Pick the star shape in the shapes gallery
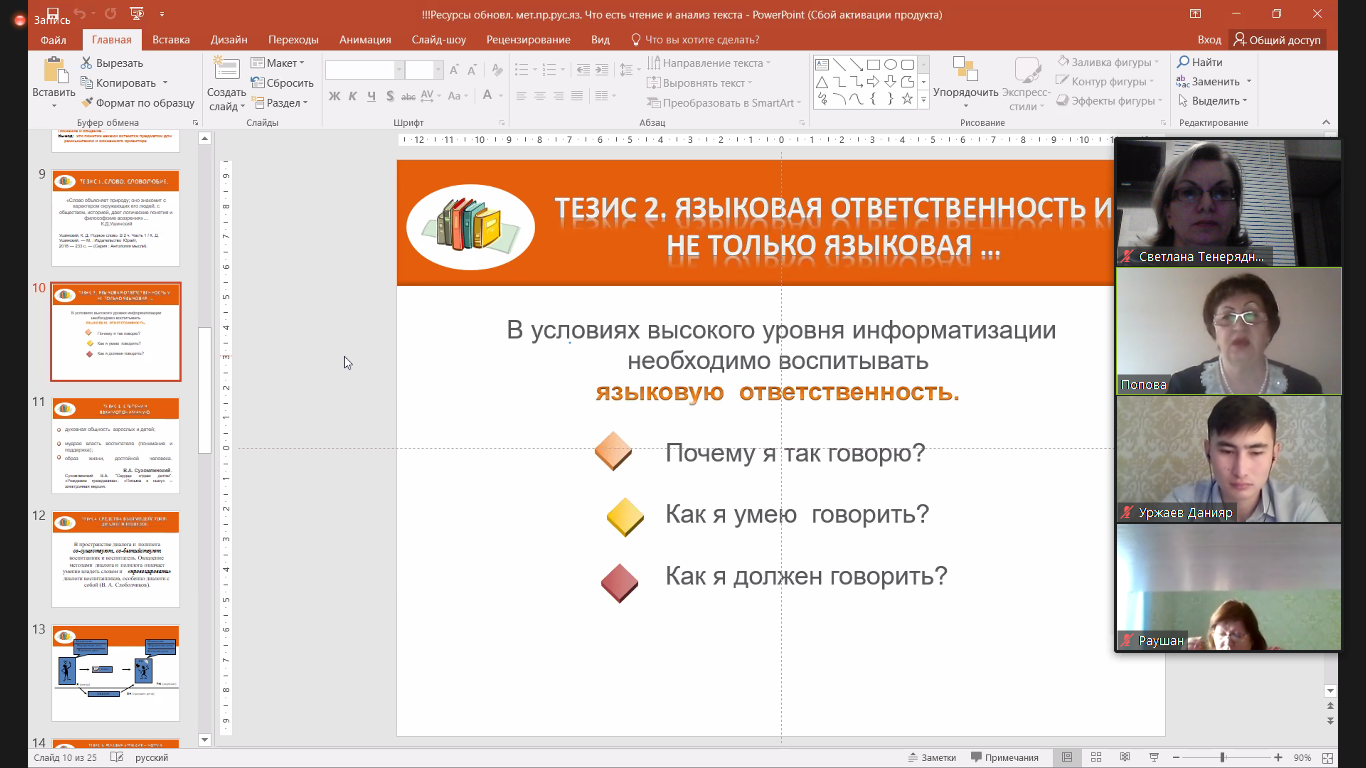Viewport: 1366px width, 768px height. tap(907, 99)
